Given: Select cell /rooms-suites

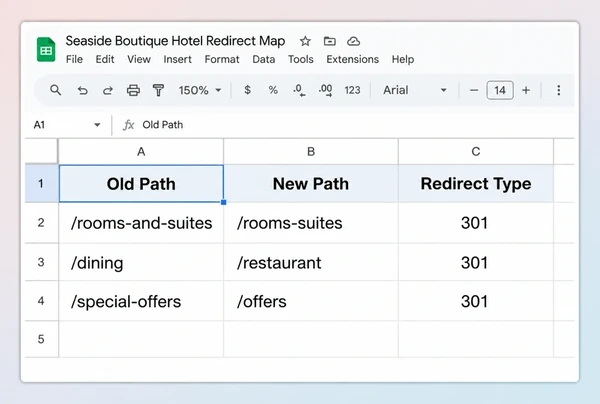Looking at the screenshot, I should point(311,223).
